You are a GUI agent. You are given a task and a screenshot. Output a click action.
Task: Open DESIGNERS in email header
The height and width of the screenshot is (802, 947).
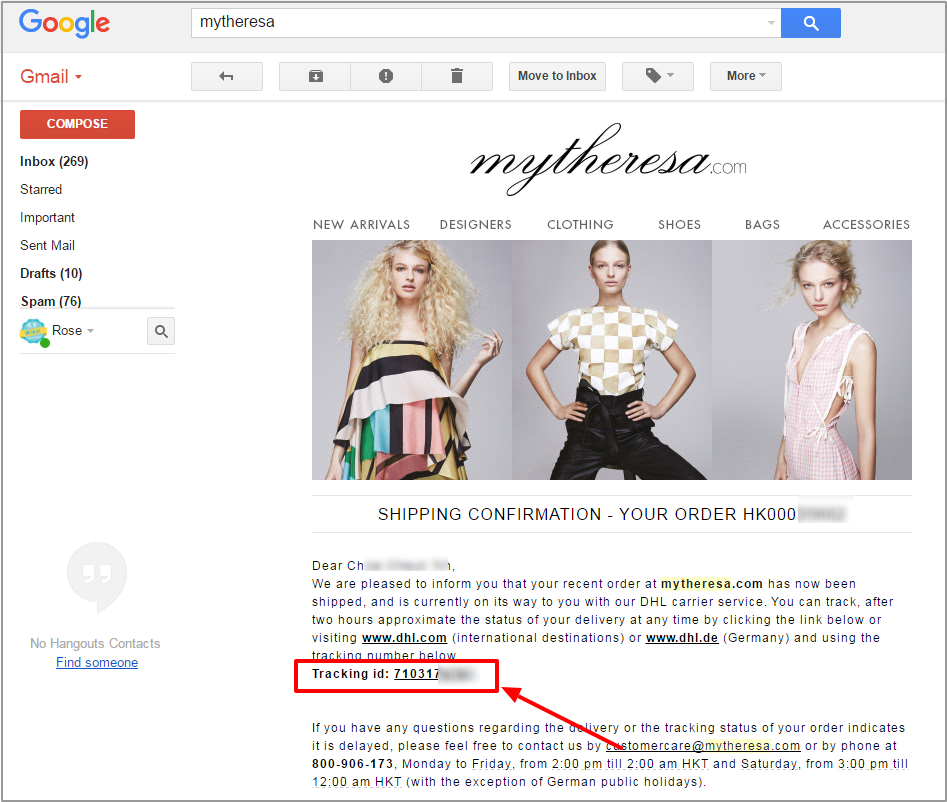pyautogui.click(x=475, y=225)
